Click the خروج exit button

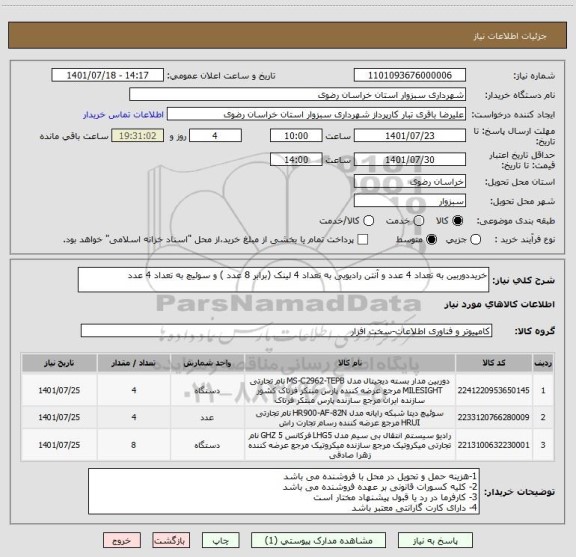[122, 540]
